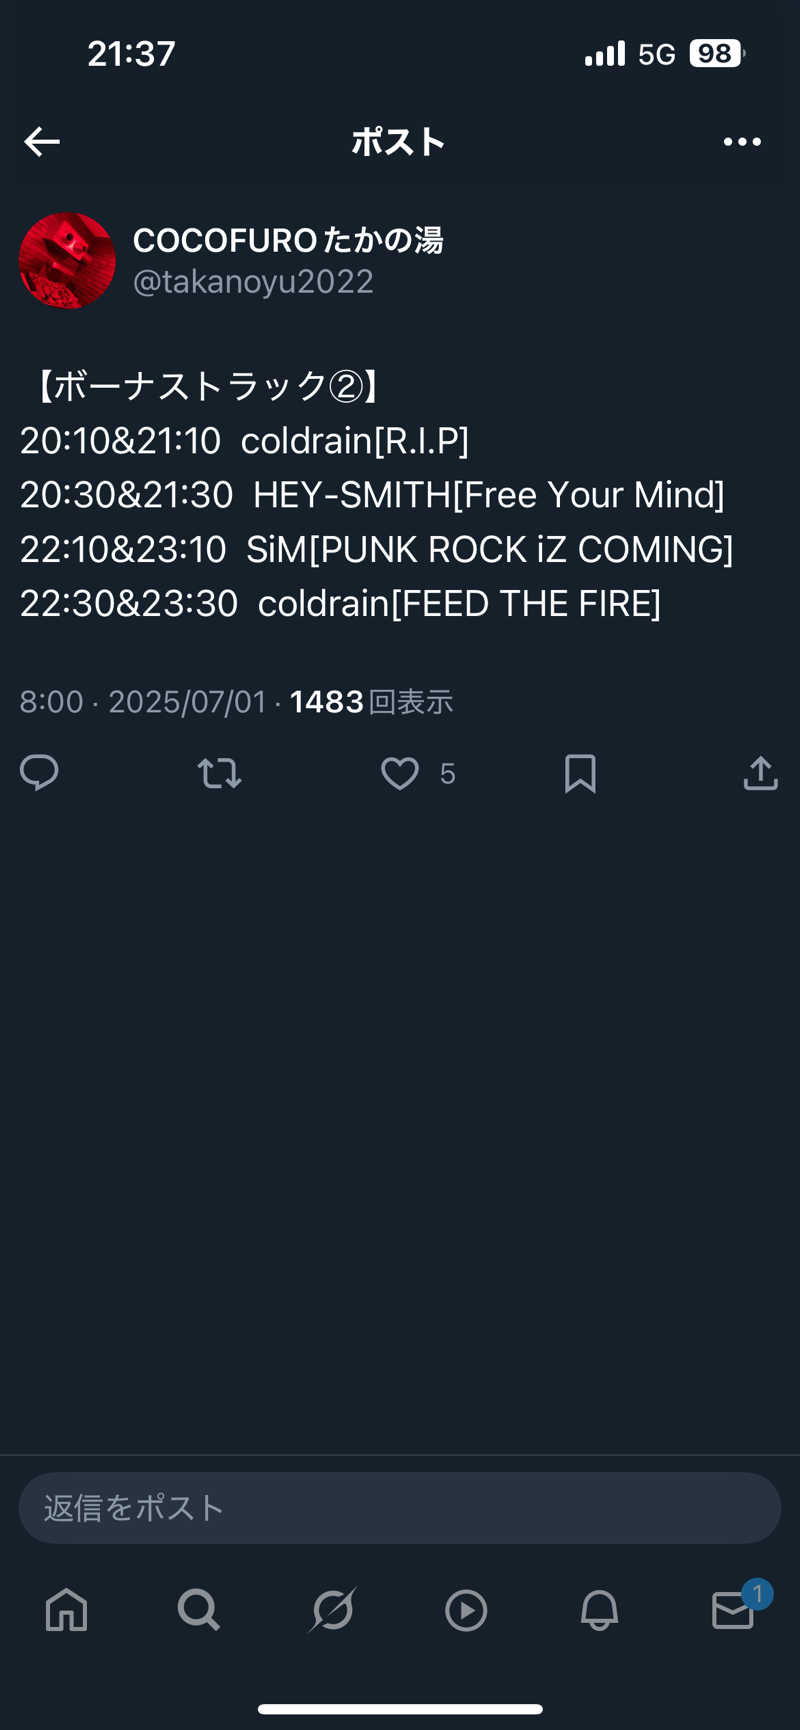Tap the 1483 回表示 view count
Screen dimensions: 800x1730
(x=371, y=702)
